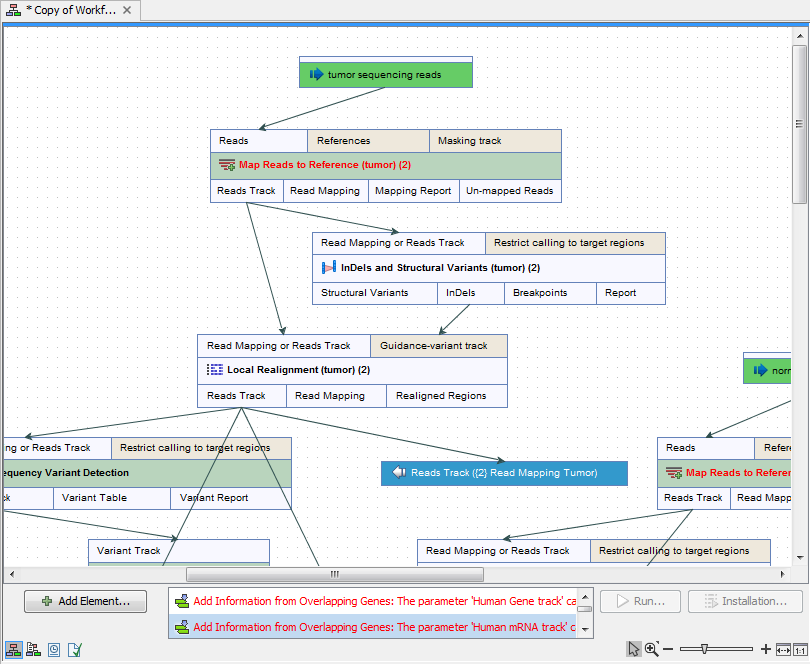The image size is (810, 664).
Task: Activate the zoom magnifier tool
Action: coord(651,649)
